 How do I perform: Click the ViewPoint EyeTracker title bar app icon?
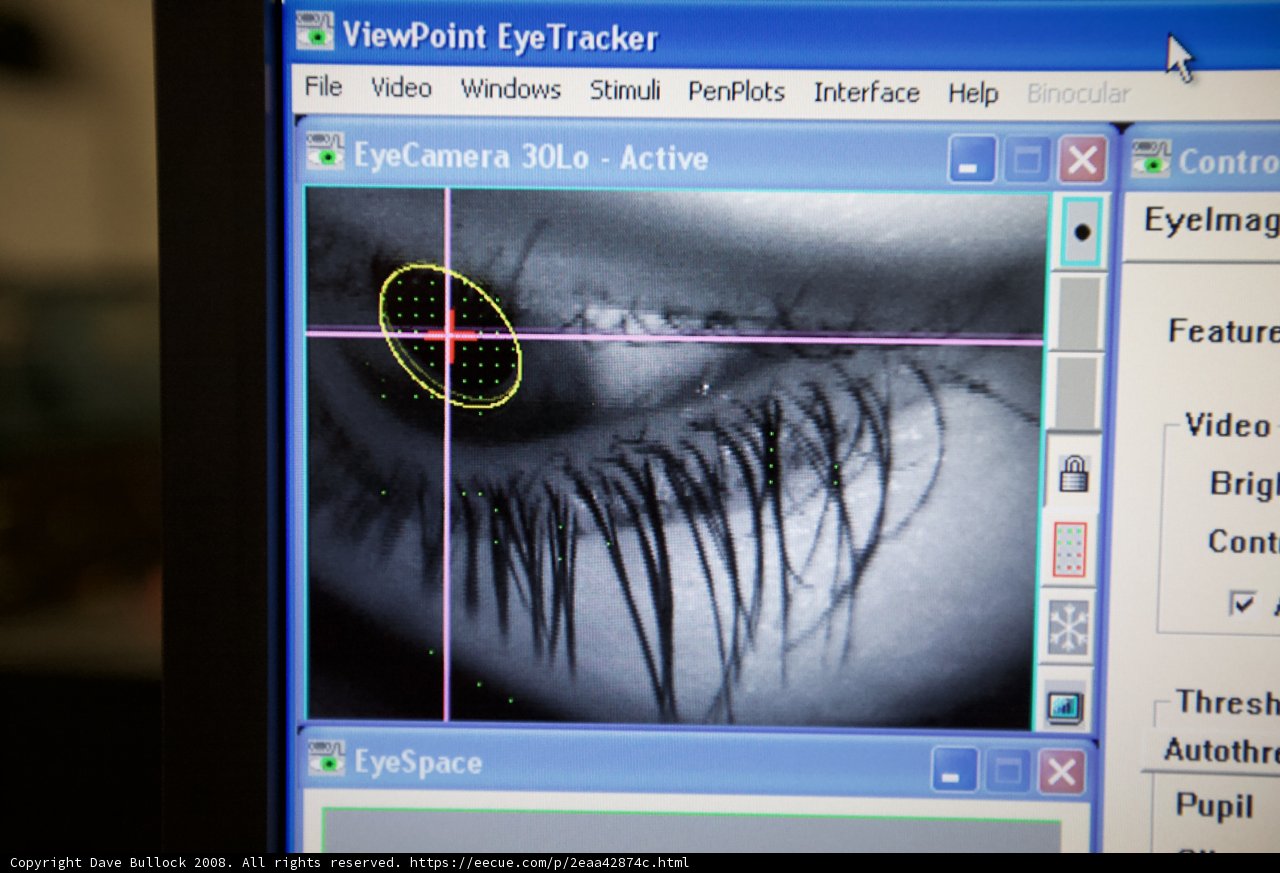[315, 32]
